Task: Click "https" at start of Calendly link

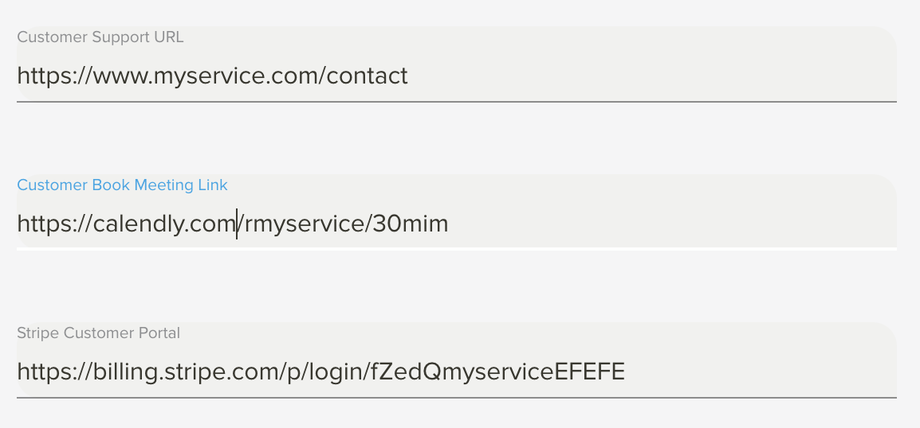Action: click(x=42, y=224)
